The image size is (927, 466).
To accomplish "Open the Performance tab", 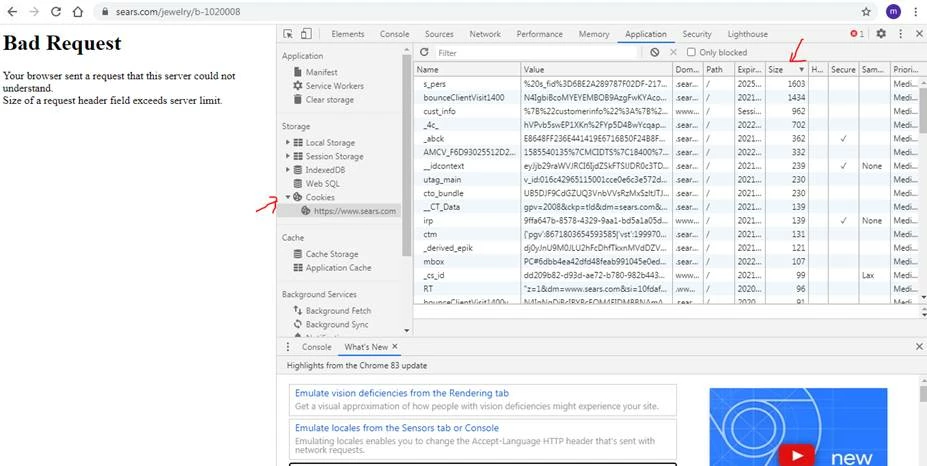I will [x=539, y=34].
